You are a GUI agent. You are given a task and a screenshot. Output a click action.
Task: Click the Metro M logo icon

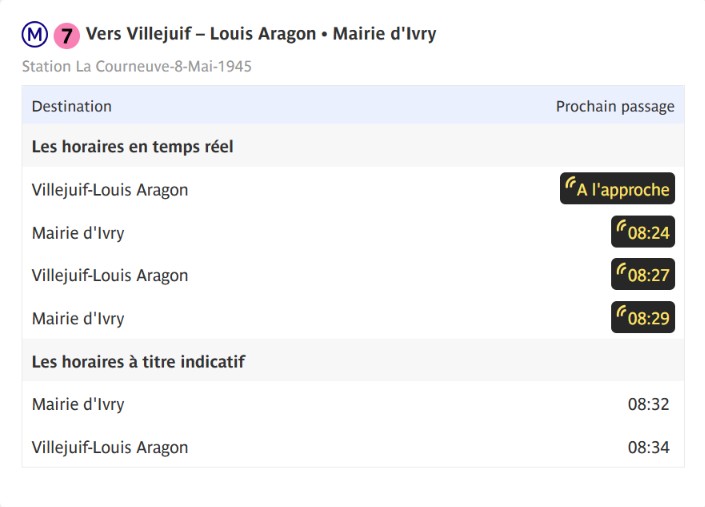point(35,34)
